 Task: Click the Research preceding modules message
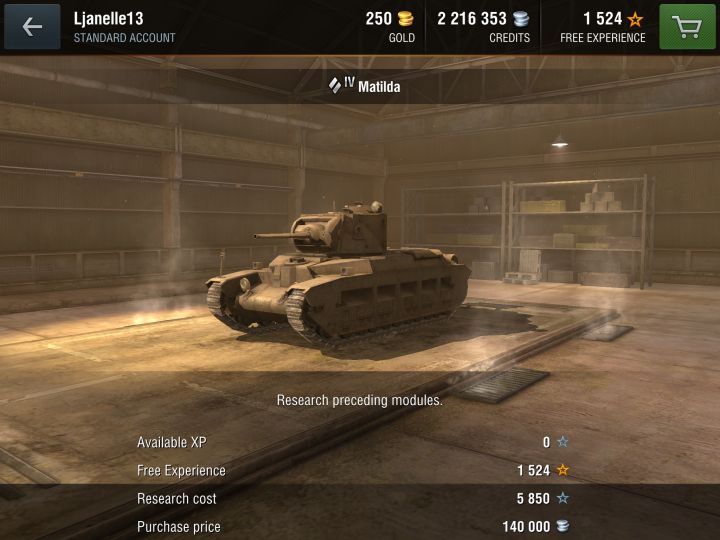(360, 400)
